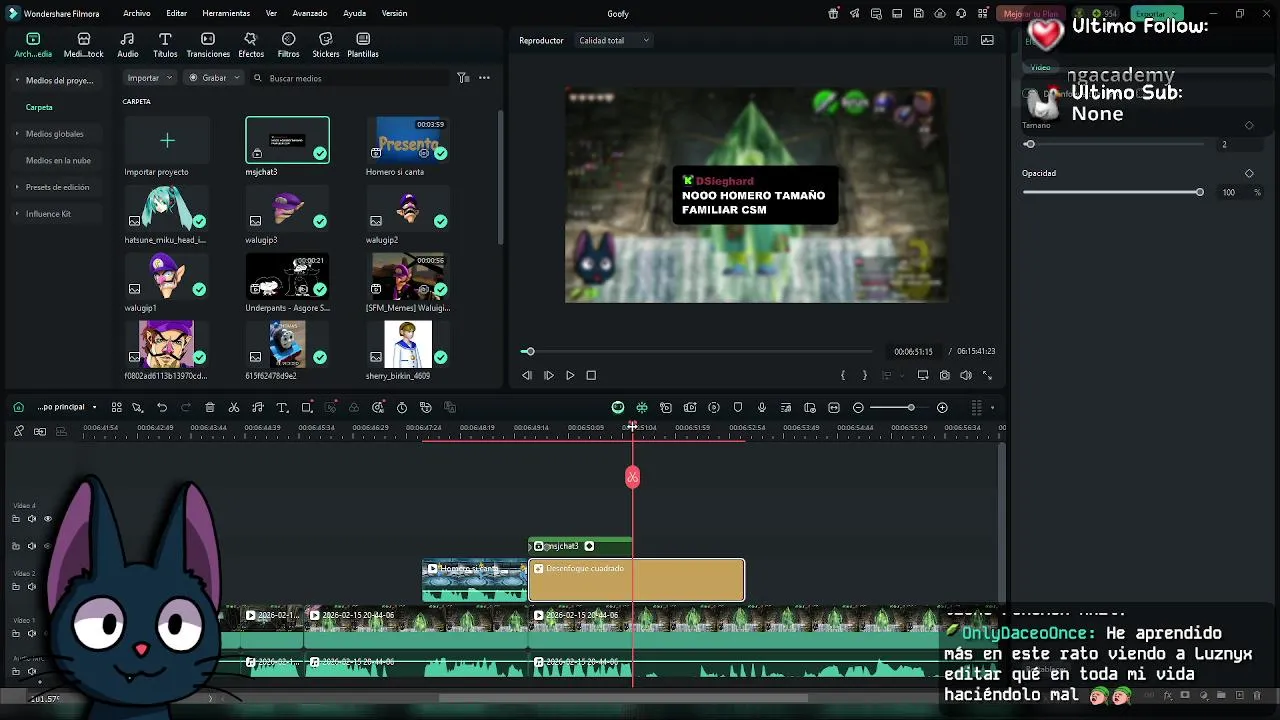This screenshot has width=1280, height=720.
Task: Set the mark out point bracket
Action: [865, 376]
